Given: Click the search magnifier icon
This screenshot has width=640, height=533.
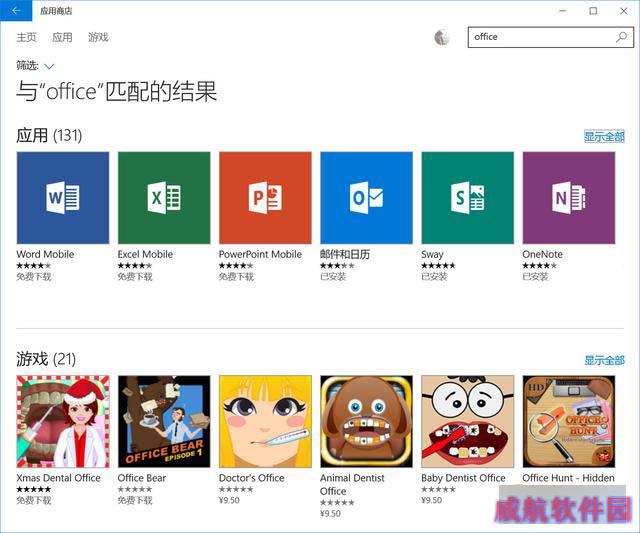Looking at the screenshot, I should click(x=622, y=37).
